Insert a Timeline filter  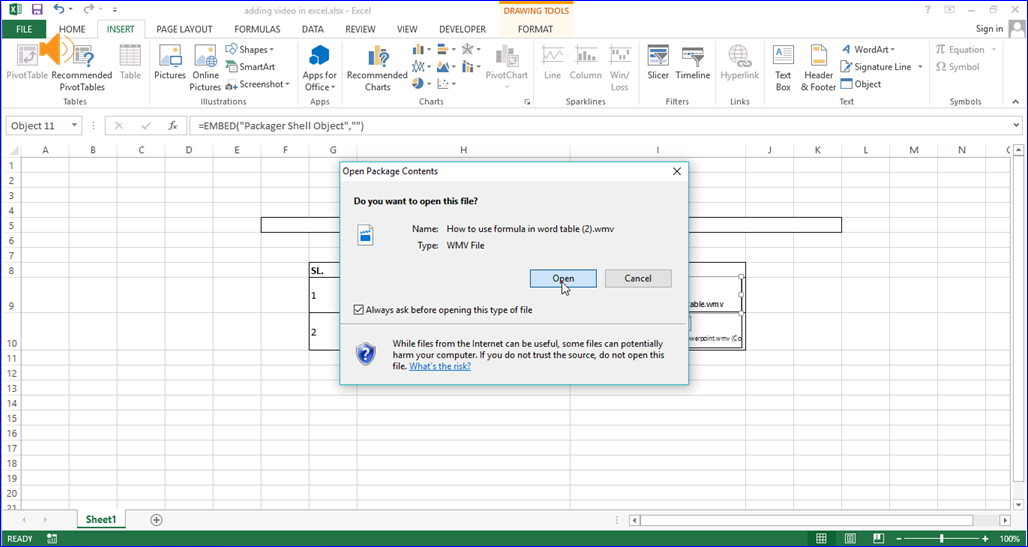click(693, 63)
